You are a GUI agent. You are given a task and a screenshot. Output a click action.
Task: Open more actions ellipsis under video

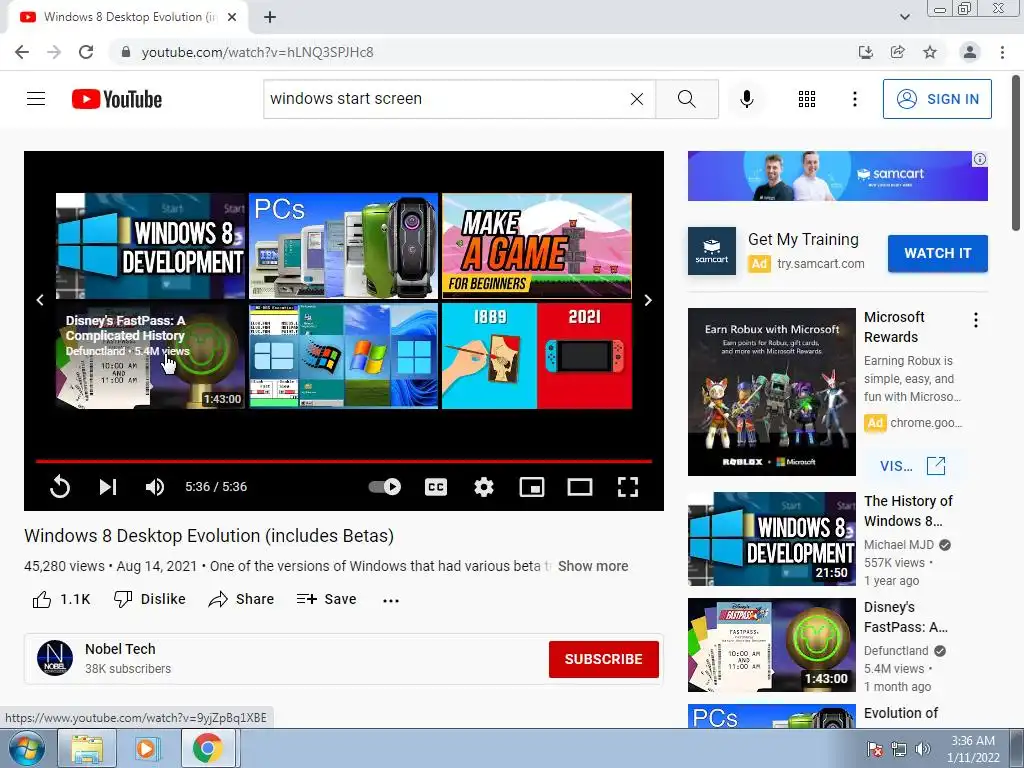pos(391,600)
